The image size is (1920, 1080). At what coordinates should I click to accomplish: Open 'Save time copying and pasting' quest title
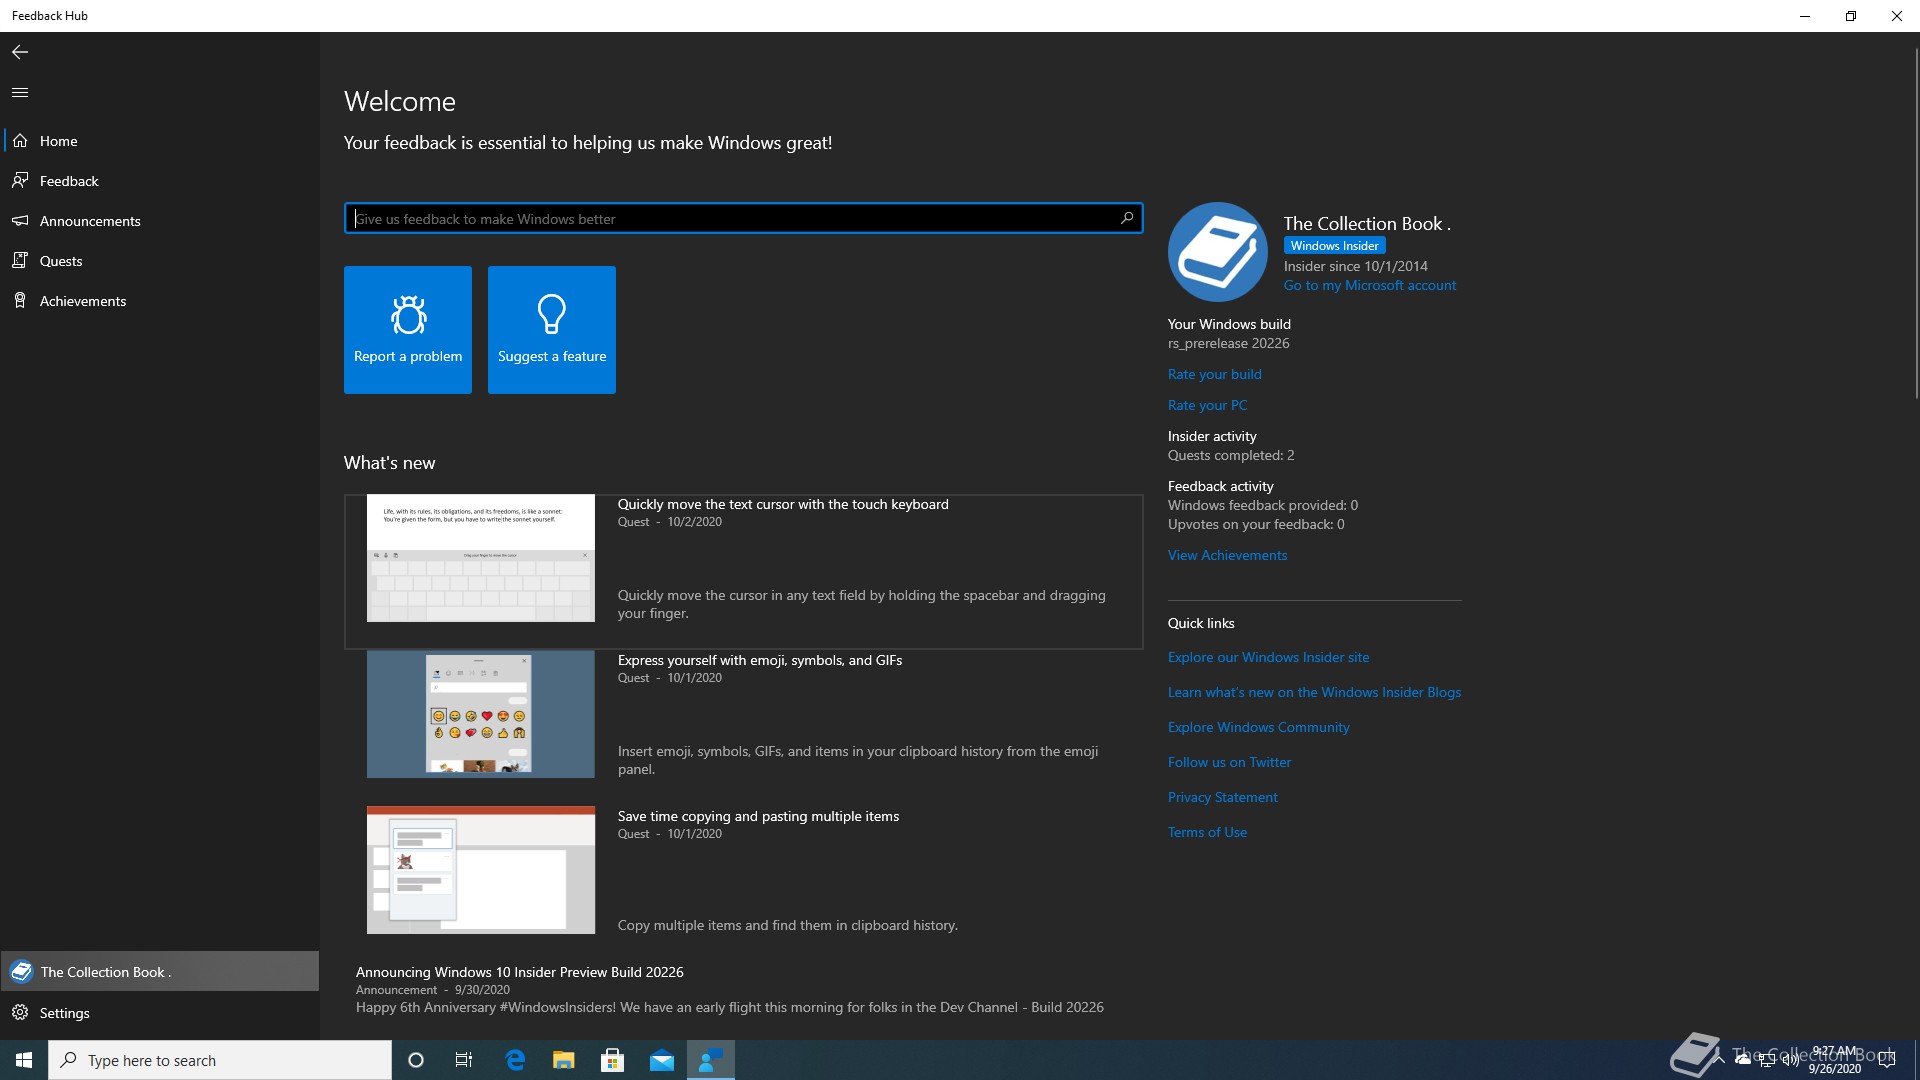(758, 816)
